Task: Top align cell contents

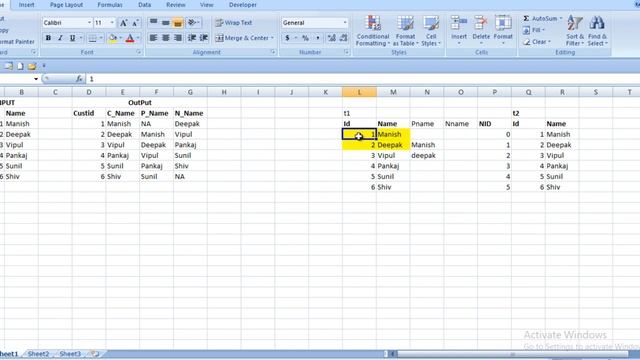Action: 153,22
